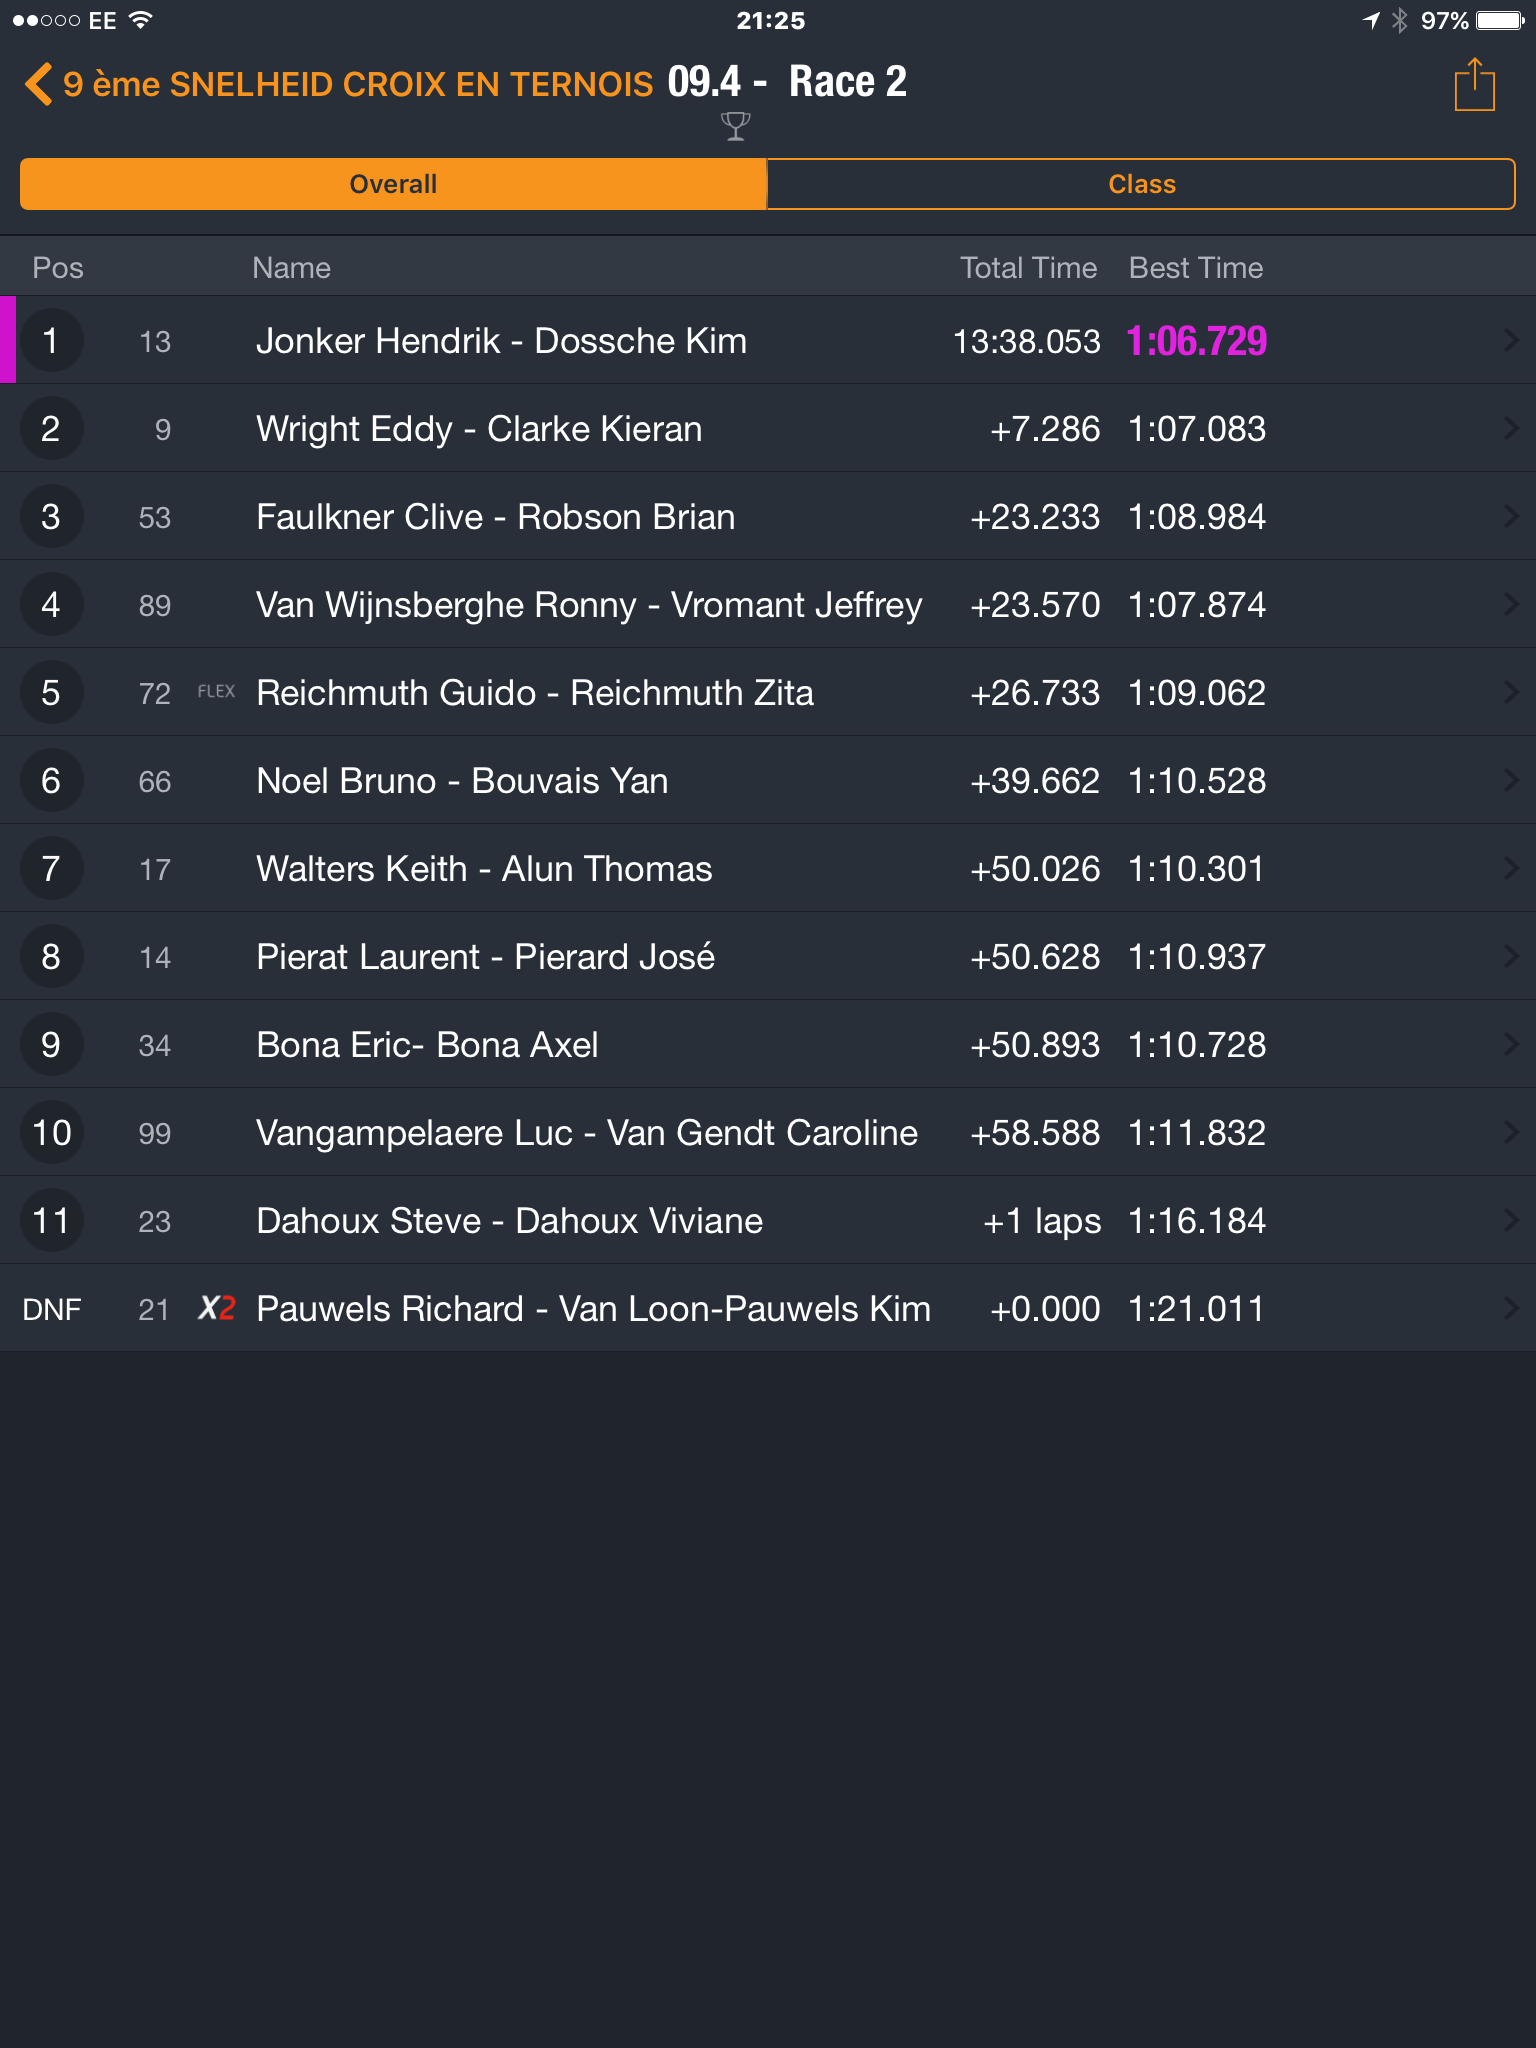Screen dimensions: 1536x2048
Task: Open Van Wijnsberghe Ronny - Vromant Jeffrey result
Action: pos(768,604)
